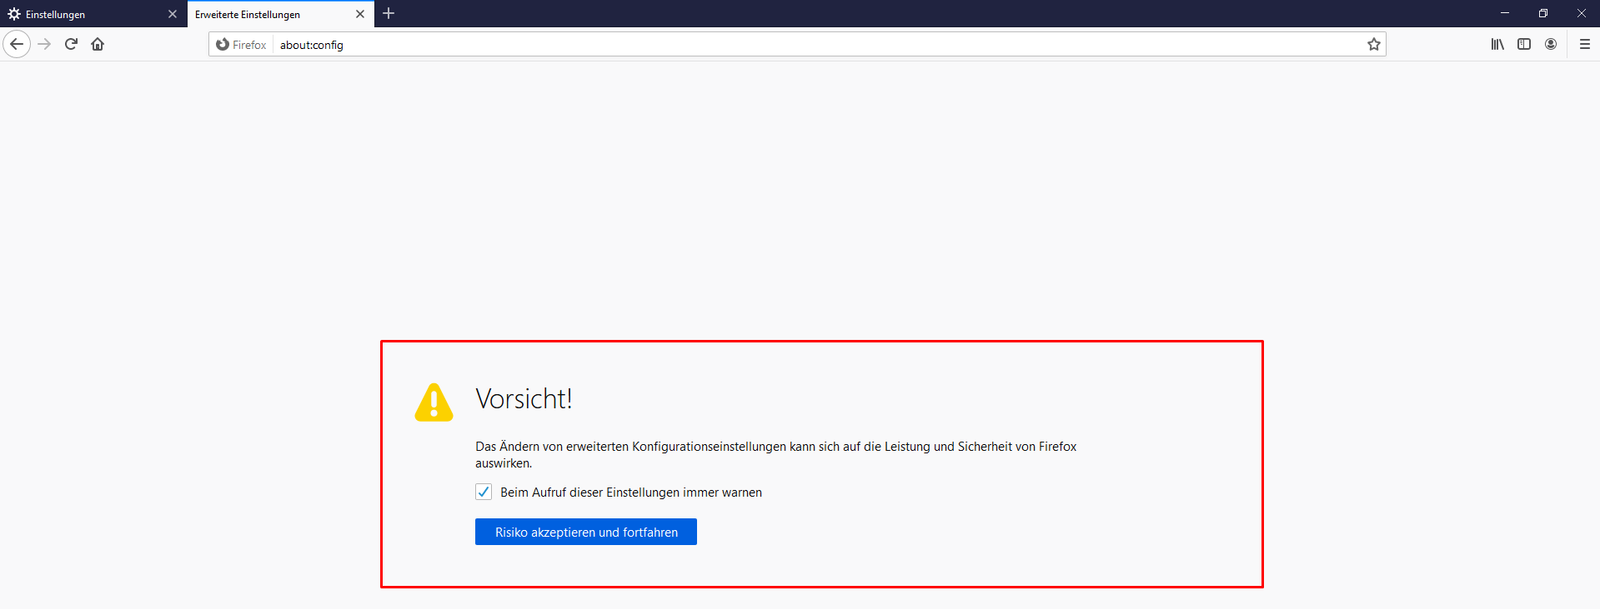Click 'Risiko akzeptieren und fortfahren' button
The width and height of the screenshot is (1600, 609).
coord(586,532)
